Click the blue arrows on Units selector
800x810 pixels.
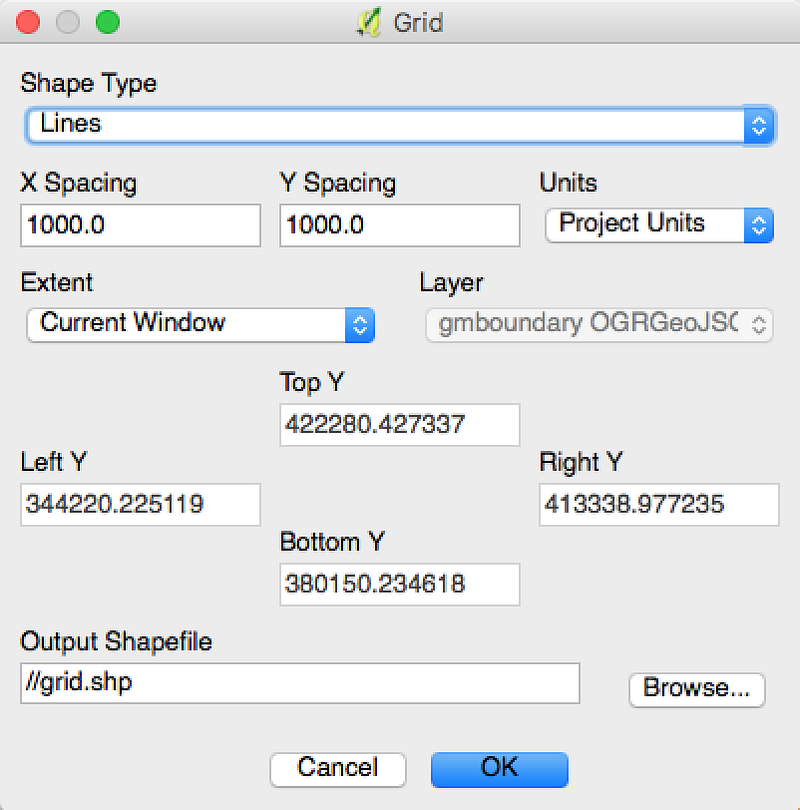[x=760, y=224]
